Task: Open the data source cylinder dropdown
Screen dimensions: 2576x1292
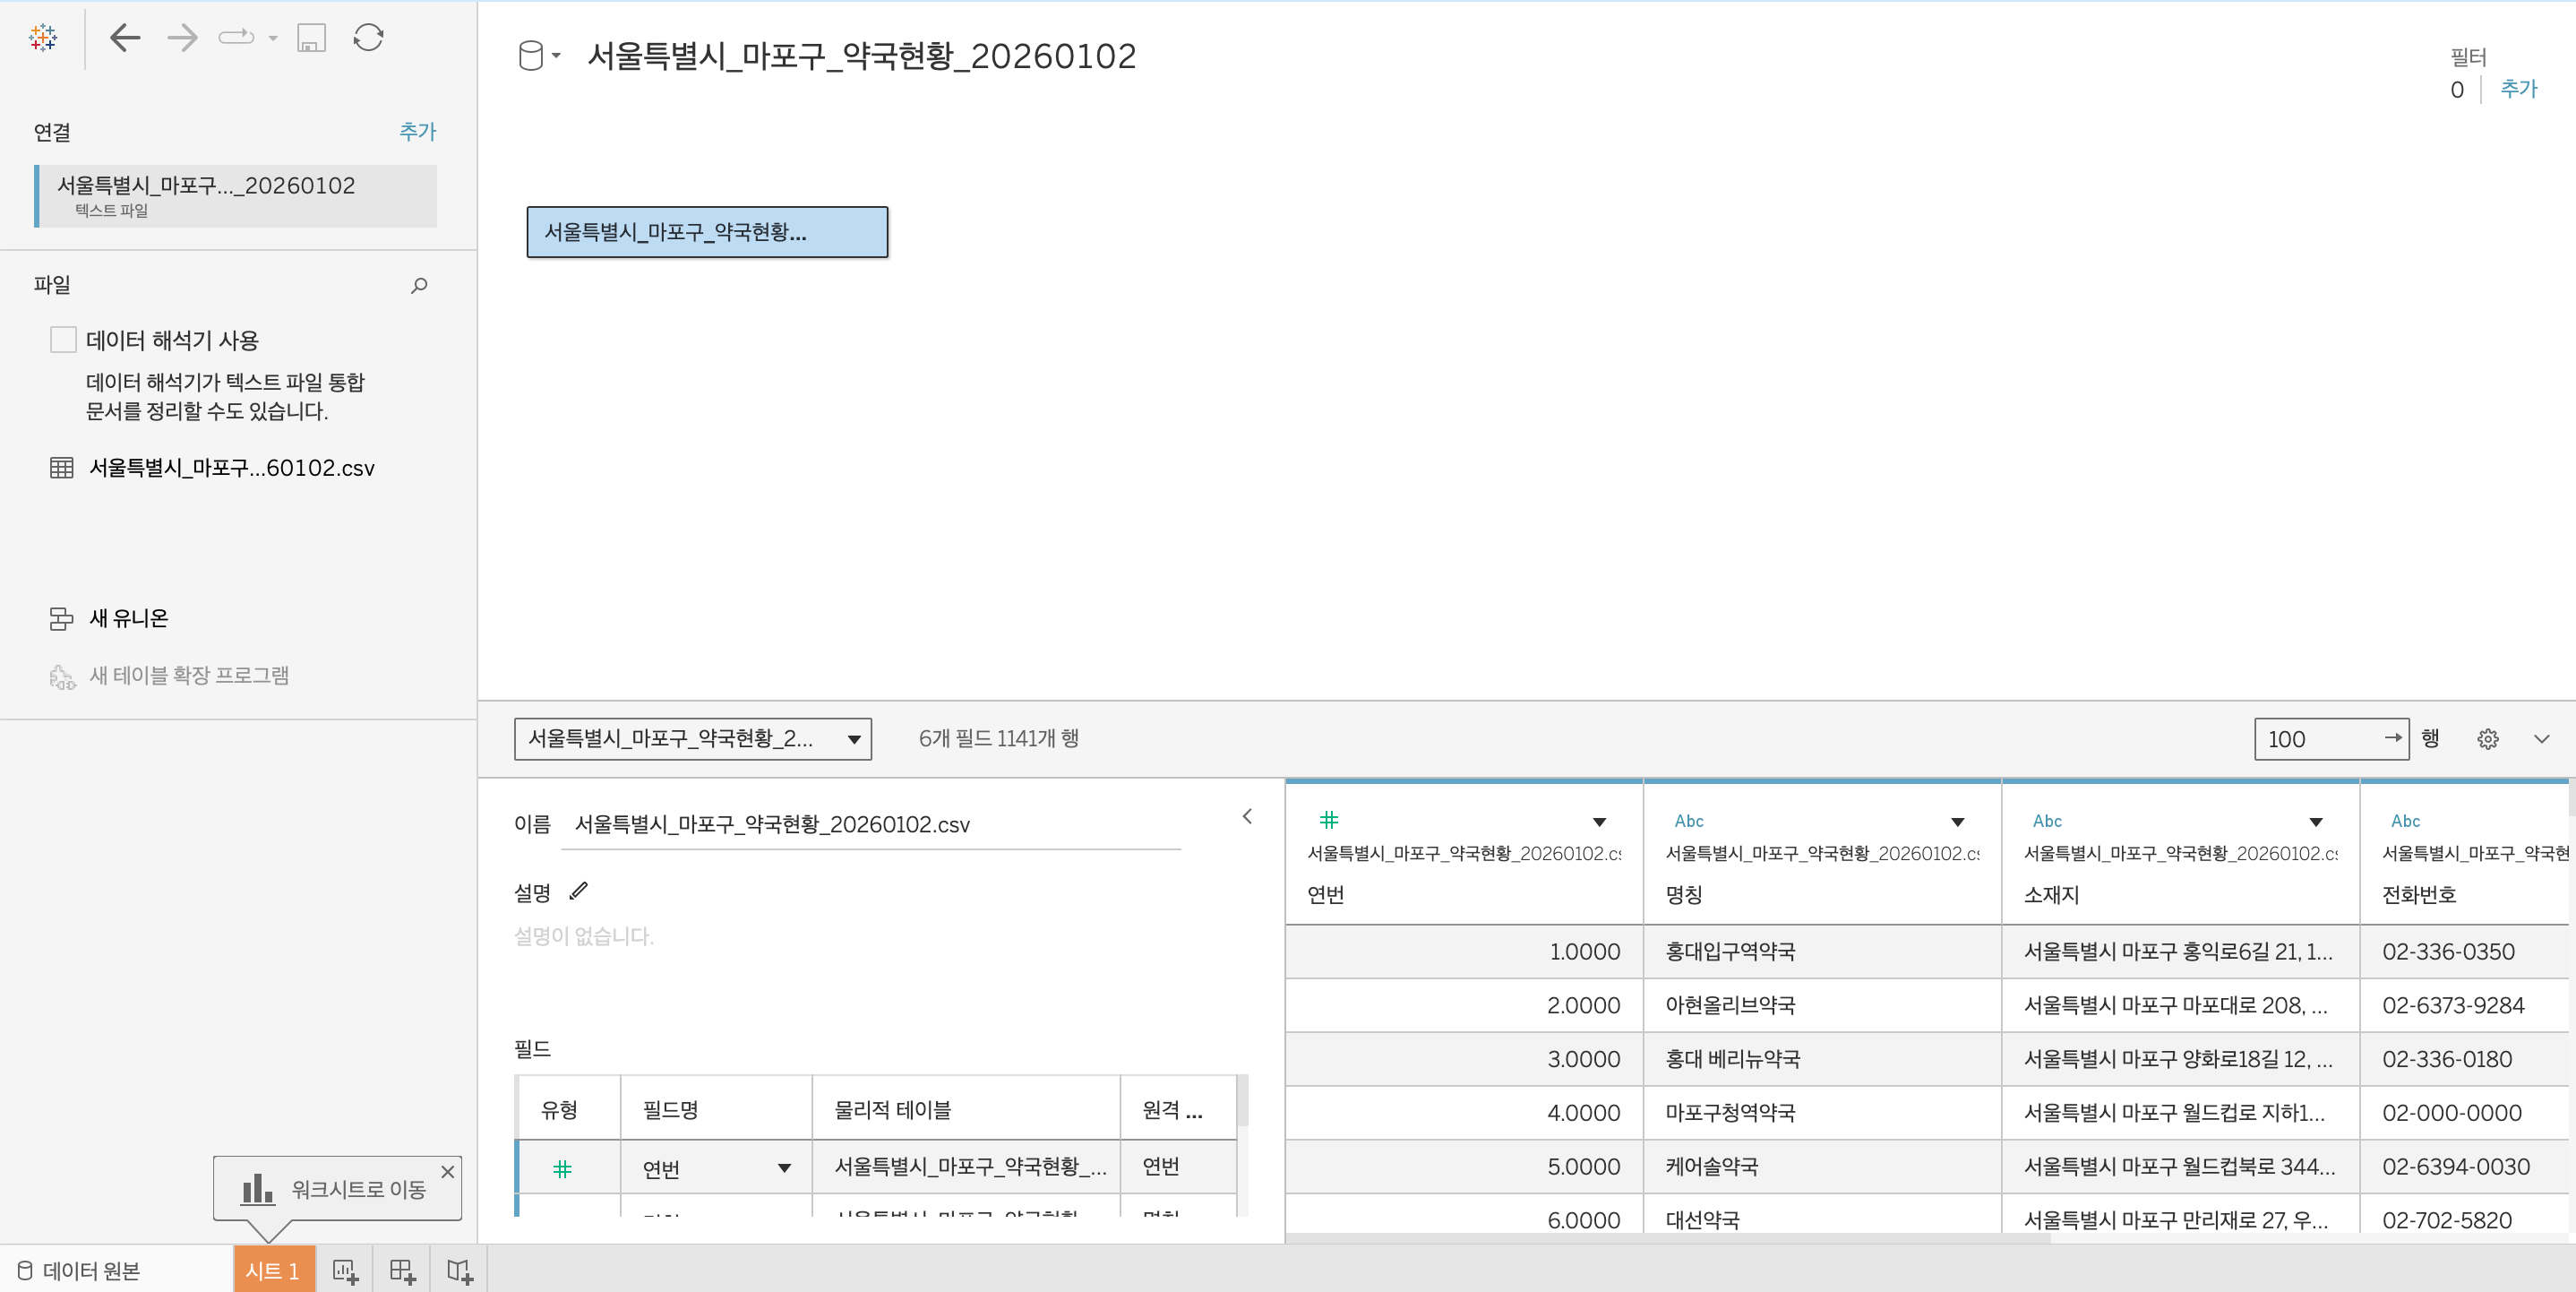Action: (539, 56)
